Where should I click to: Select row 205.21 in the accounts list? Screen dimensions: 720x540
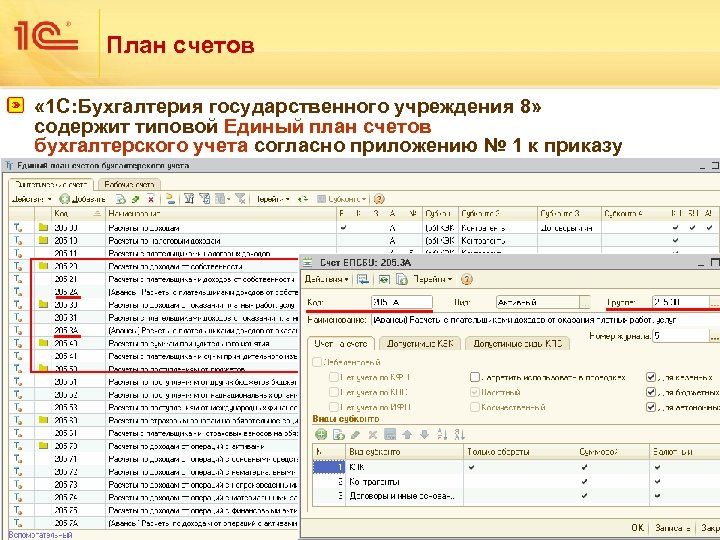point(154,279)
